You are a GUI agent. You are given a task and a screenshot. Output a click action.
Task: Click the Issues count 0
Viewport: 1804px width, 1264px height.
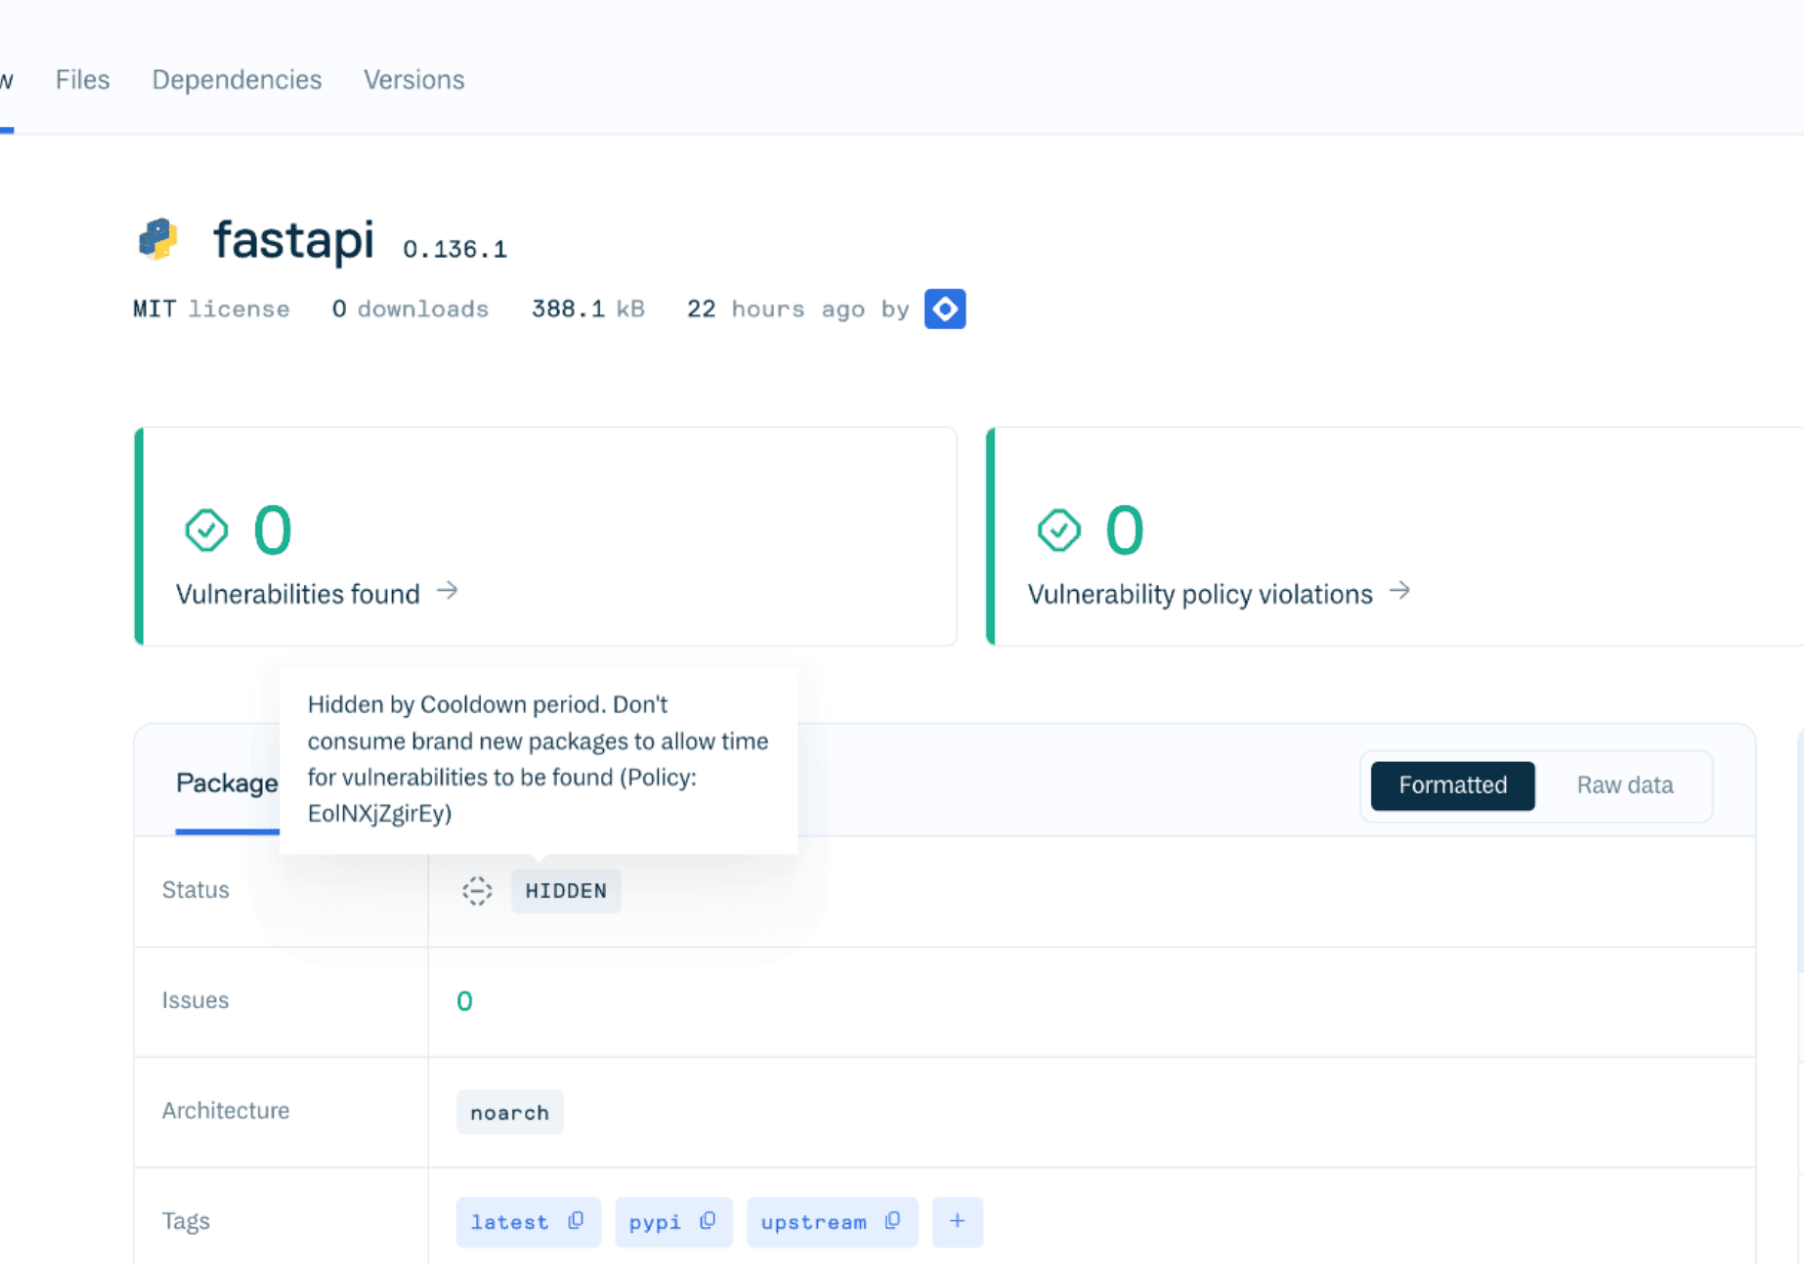tap(464, 1001)
